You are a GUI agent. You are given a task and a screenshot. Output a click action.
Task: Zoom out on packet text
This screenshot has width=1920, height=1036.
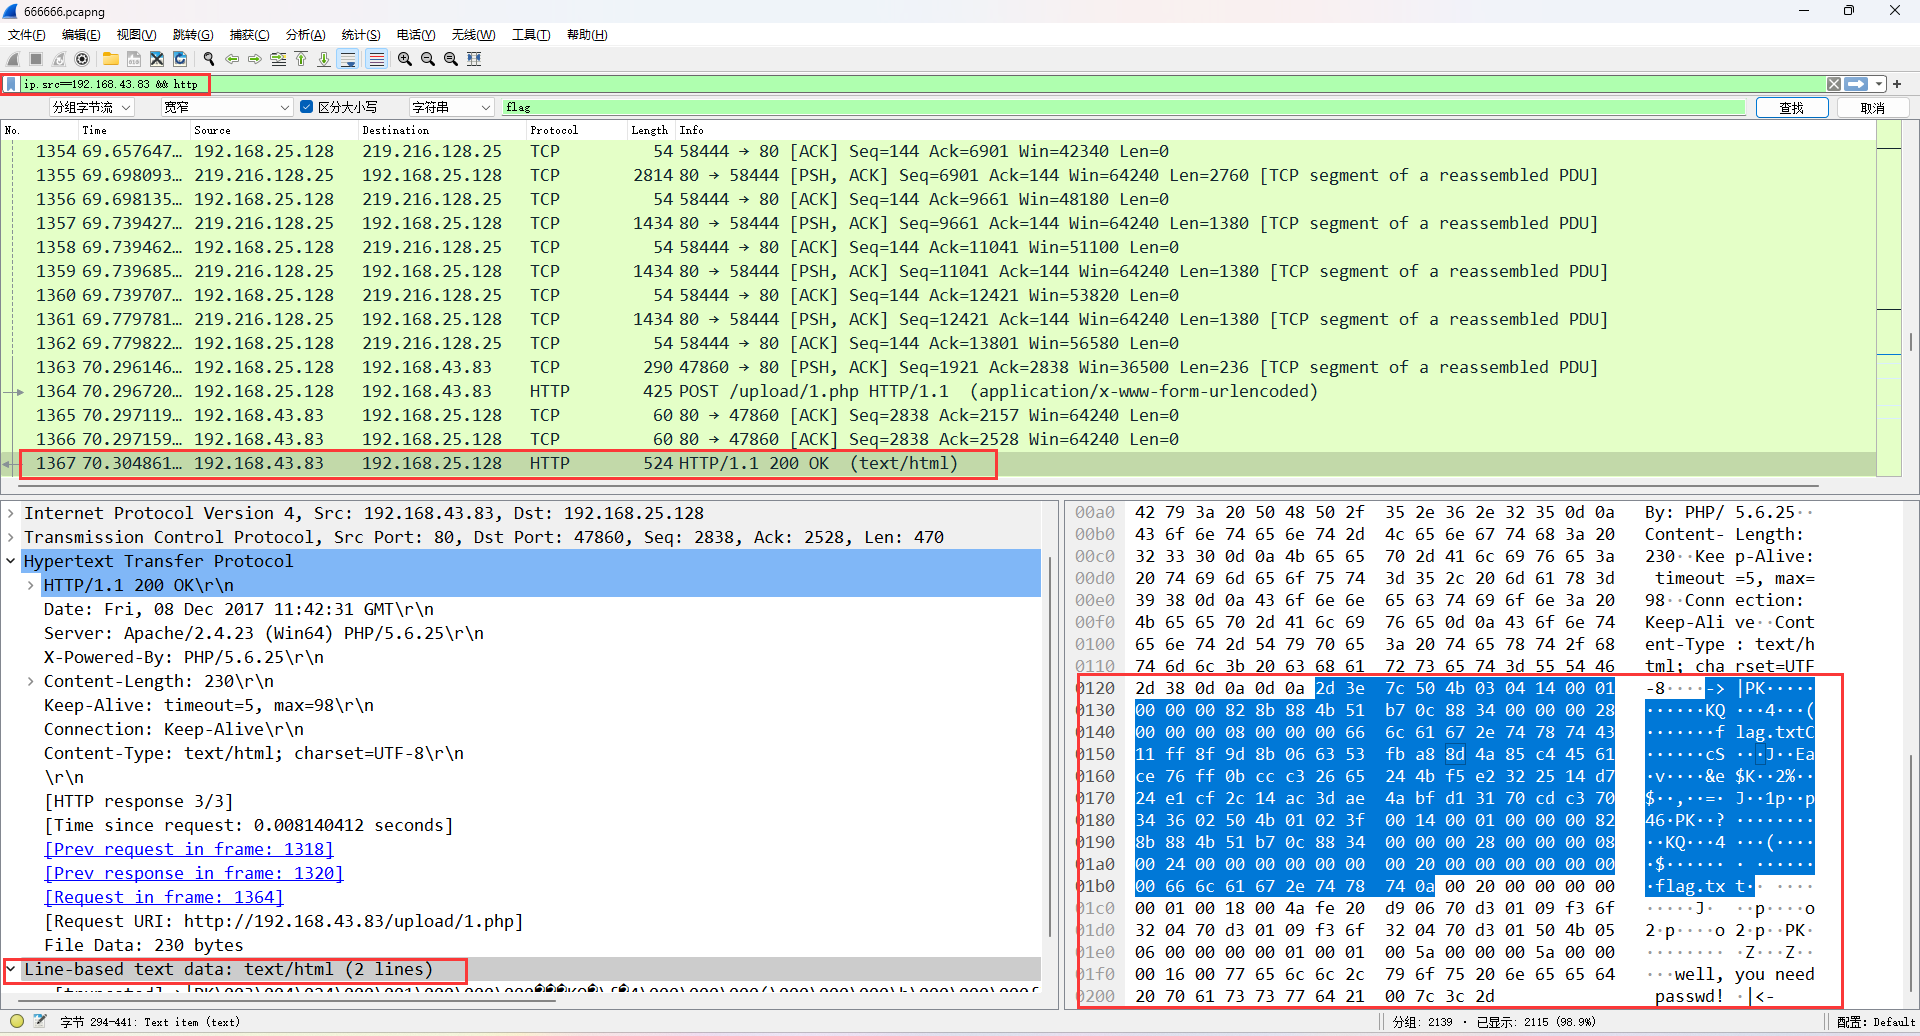427,59
